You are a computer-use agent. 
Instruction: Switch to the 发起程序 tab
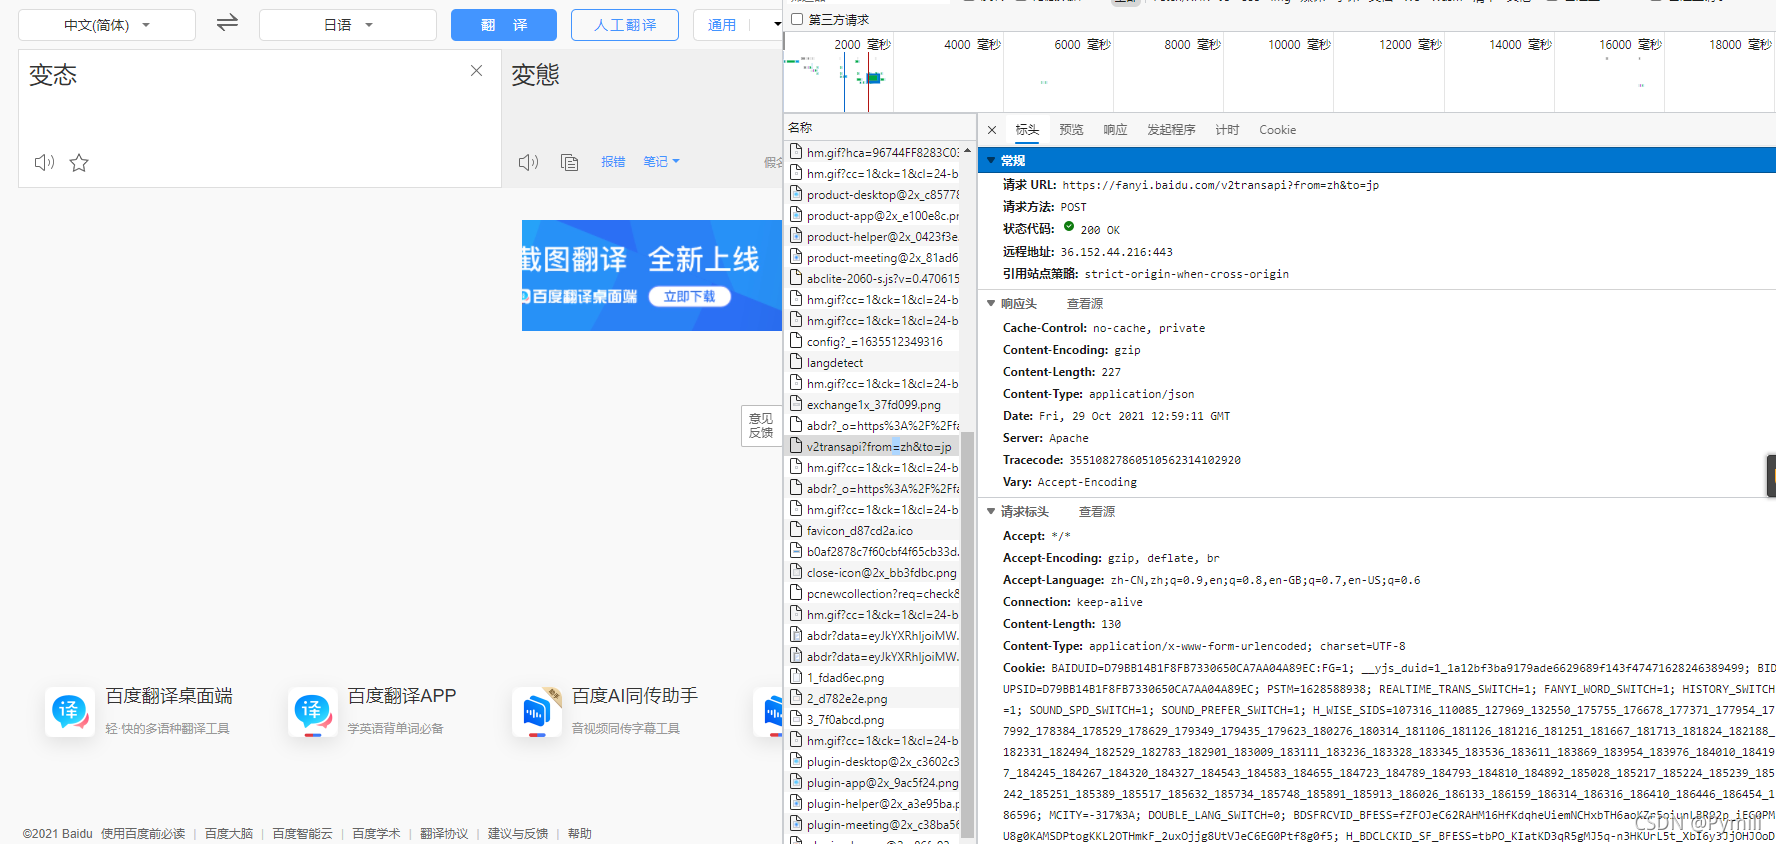(1171, 130)
